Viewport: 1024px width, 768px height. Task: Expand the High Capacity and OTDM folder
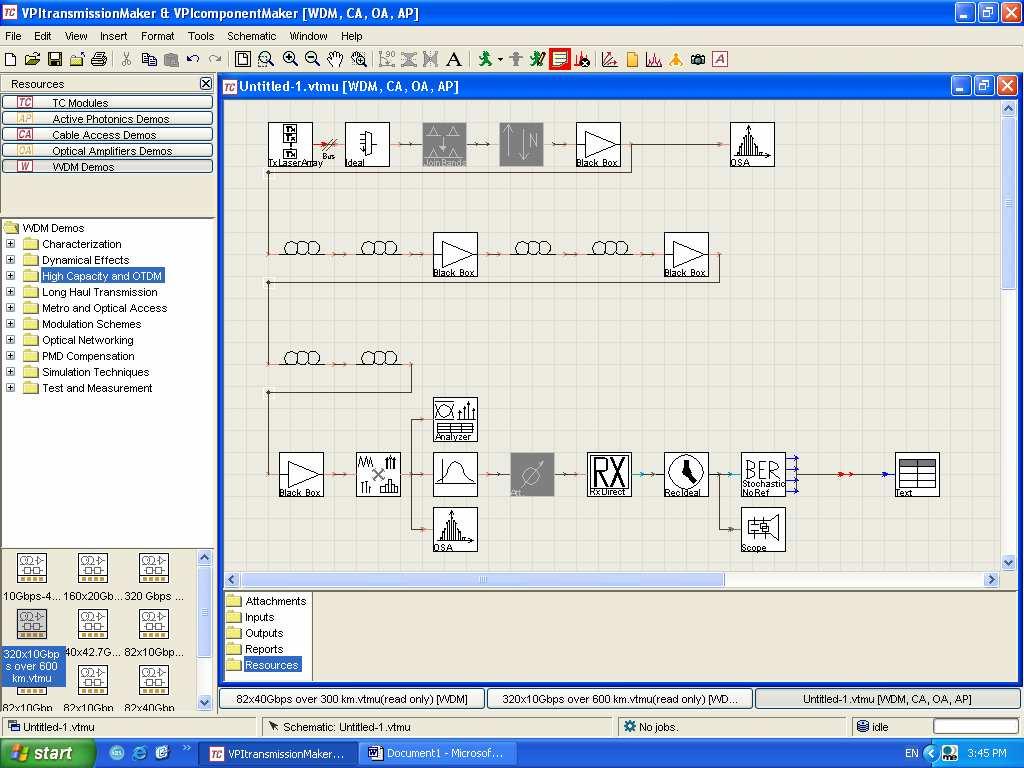click(10, 276)
